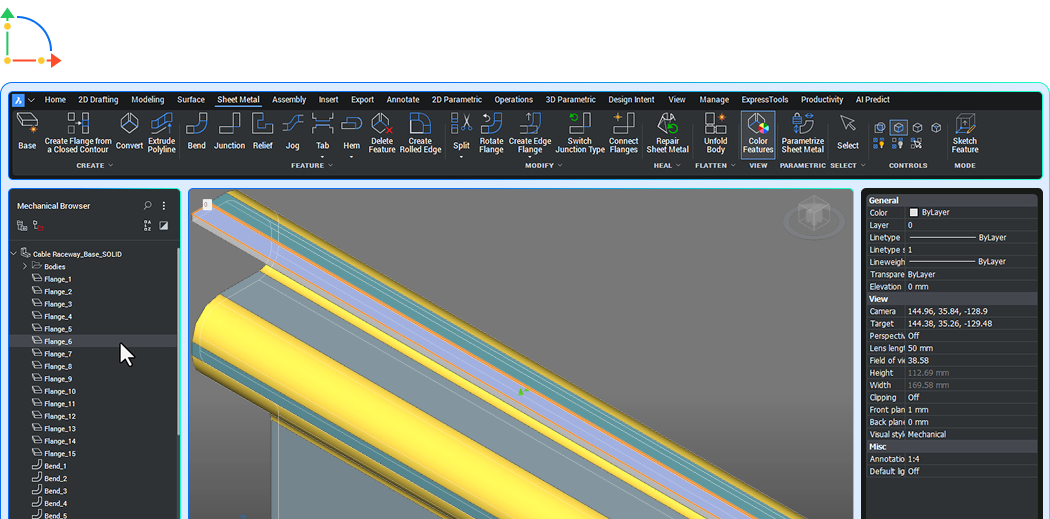Image resolution: width=1050 pixels, height=519 pixels.
Task: Switch to the Design Intent tab
Action: coord(631,100)
